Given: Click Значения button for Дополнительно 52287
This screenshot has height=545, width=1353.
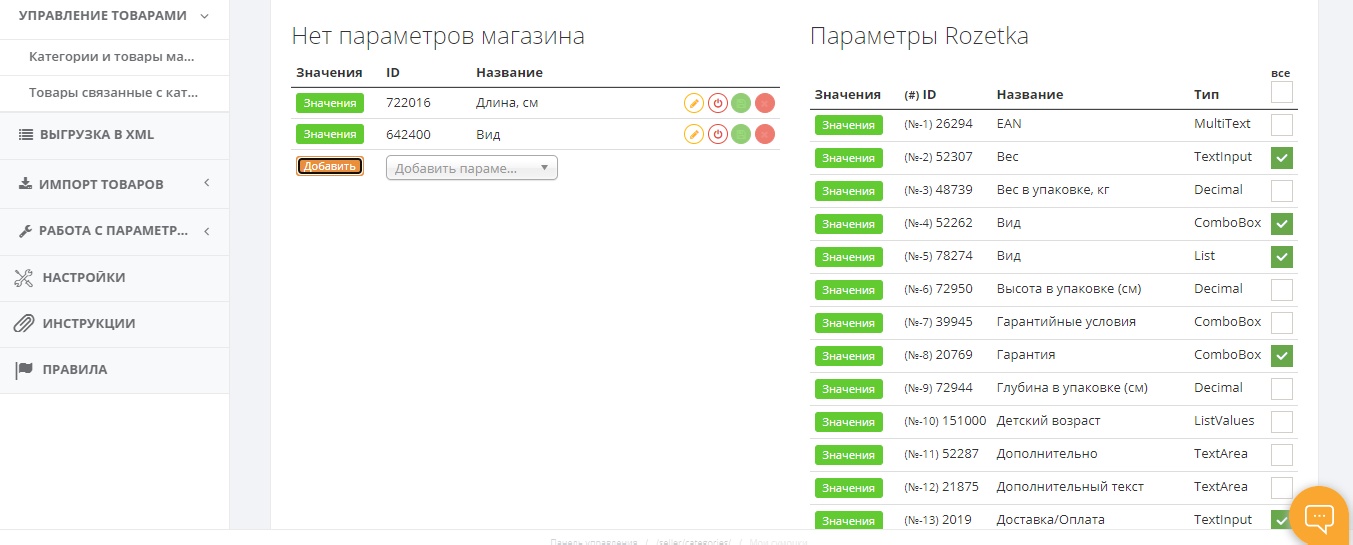Looking at the screenshot, I should [x=849, y=455].
